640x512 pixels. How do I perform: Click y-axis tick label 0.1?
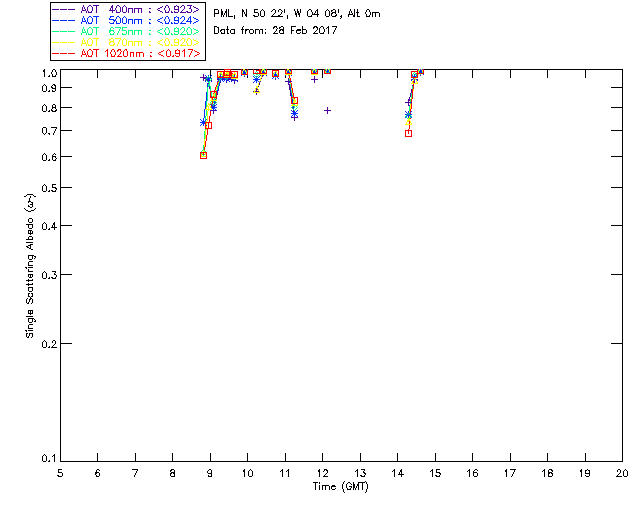coord(49,459)
